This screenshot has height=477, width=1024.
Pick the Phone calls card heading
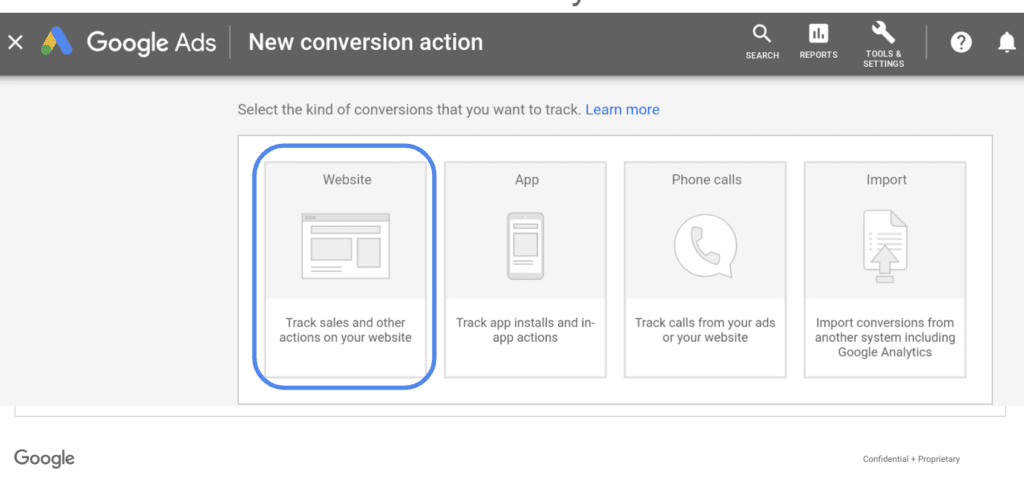point(706,180)
